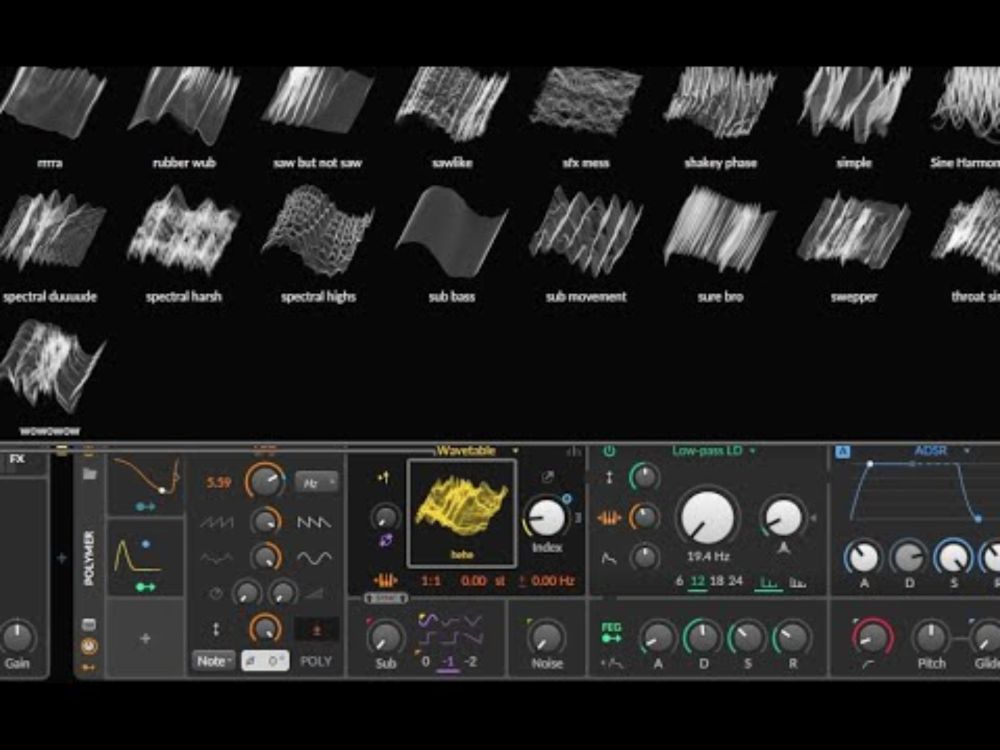Viewport: 1000px width, 750px height.
Task: Click the purple wavetable loop icon
Action: pos(385,541)
